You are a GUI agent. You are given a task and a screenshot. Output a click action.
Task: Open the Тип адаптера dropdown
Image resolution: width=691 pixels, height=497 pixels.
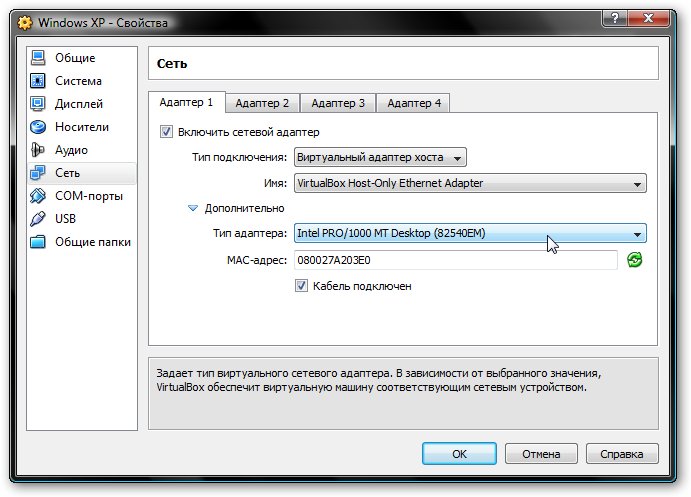tap(470, 233)
